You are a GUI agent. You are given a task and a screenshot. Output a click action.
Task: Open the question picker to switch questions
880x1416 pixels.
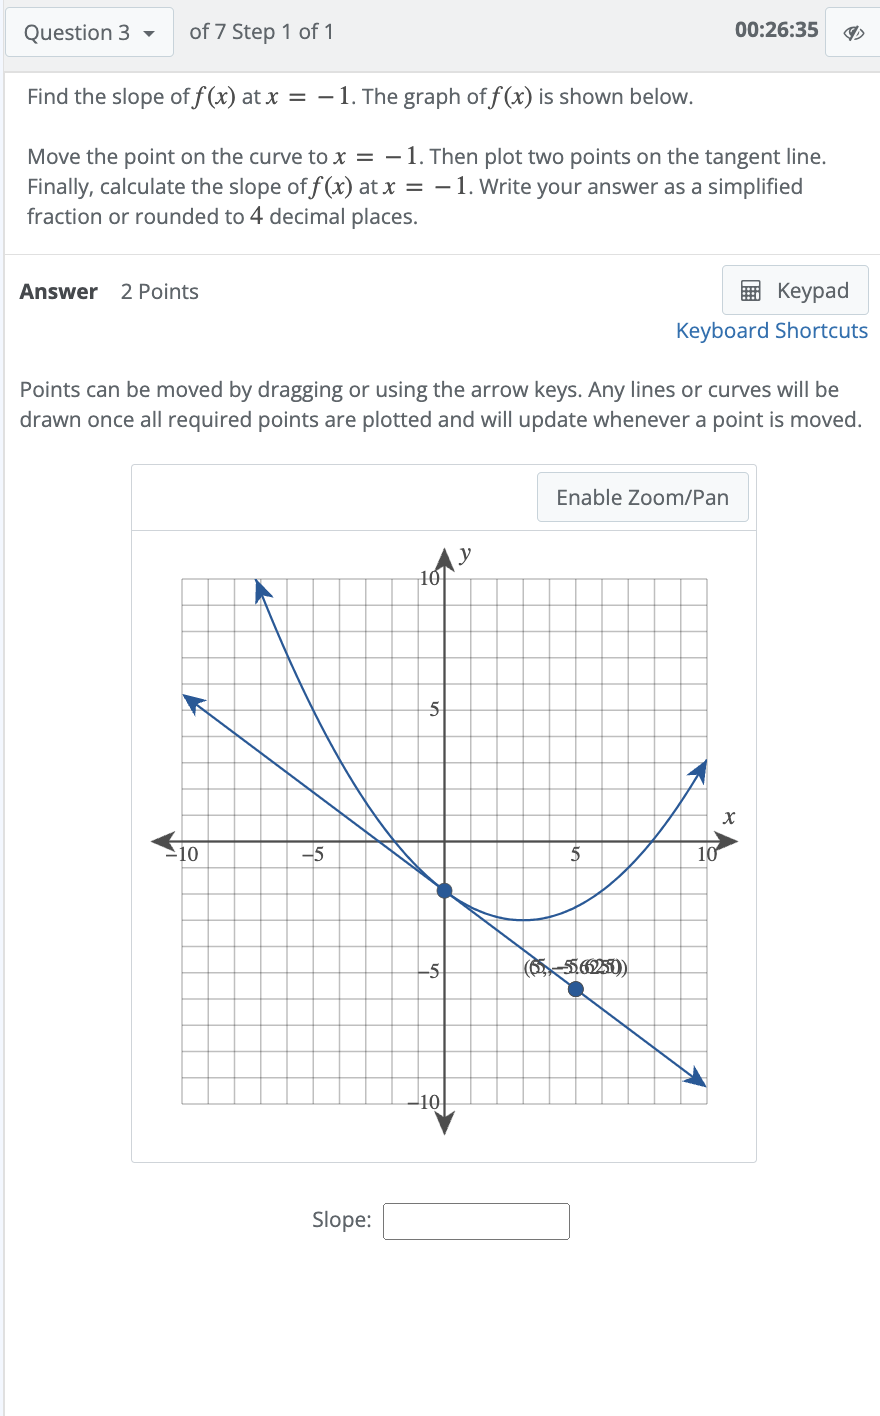[x=89, y=32]
